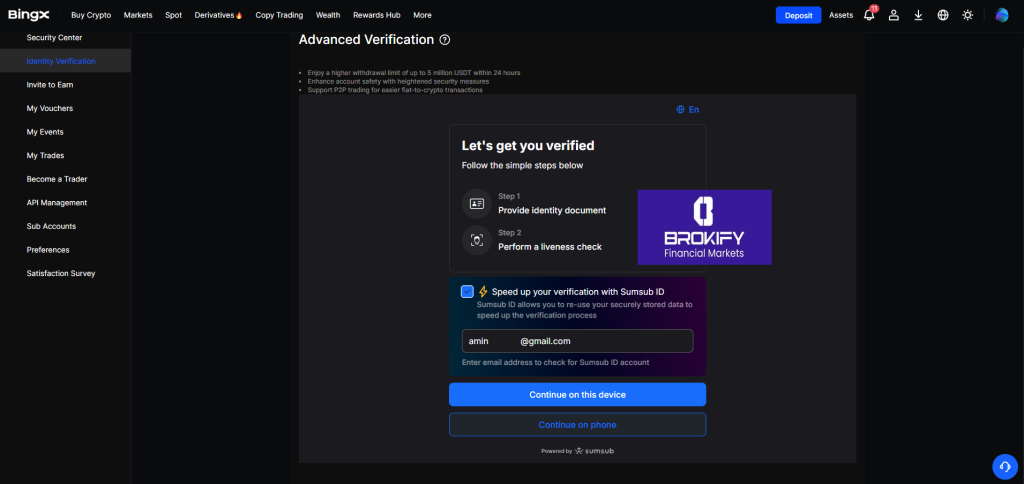Go to Security Center in the sidebar
The width and height of the screenshot is (1024, 484).
(x=54, y=38)
